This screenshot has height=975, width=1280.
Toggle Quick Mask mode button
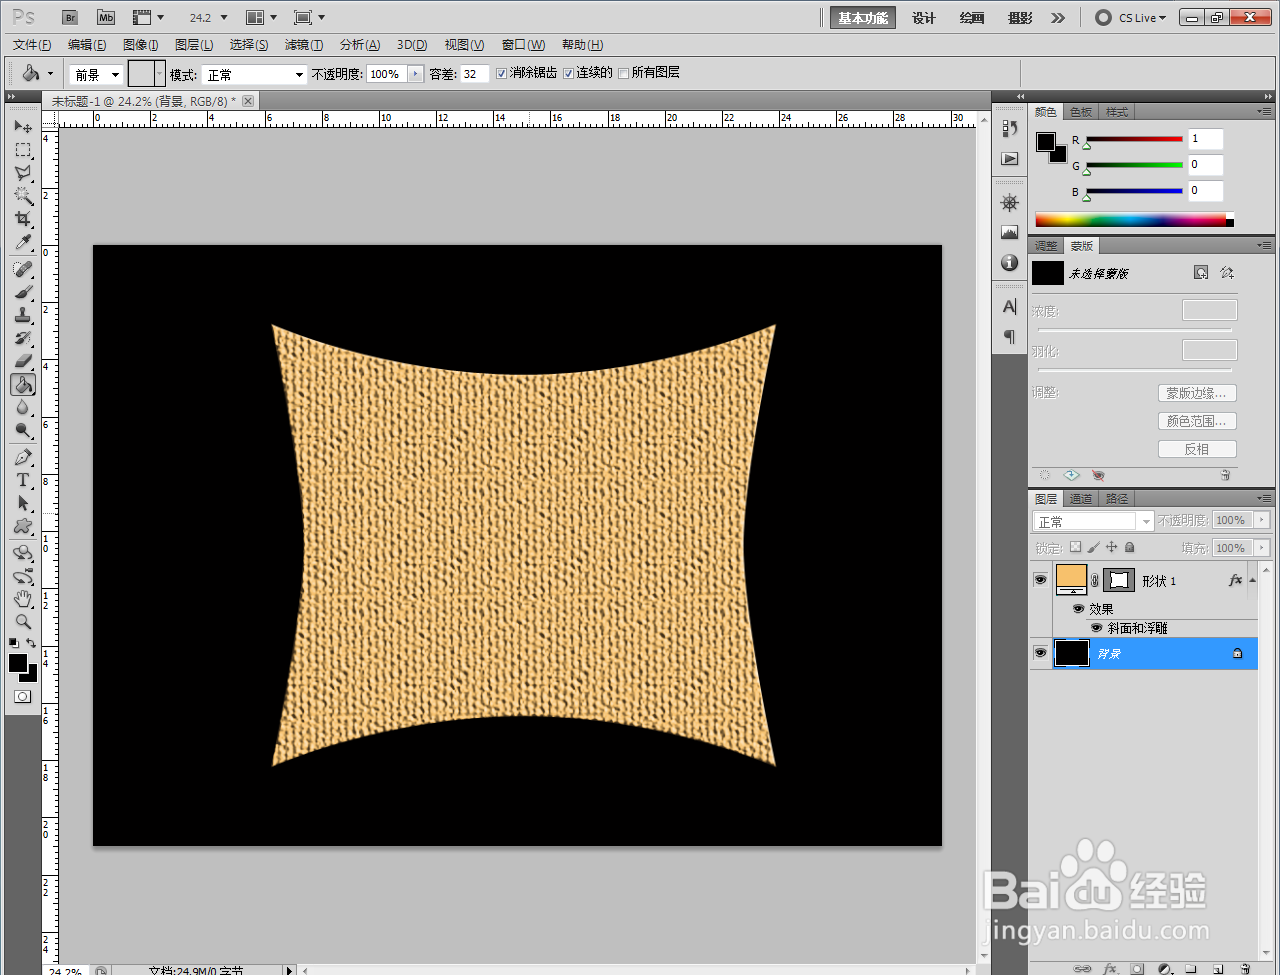tap(23, 696)
